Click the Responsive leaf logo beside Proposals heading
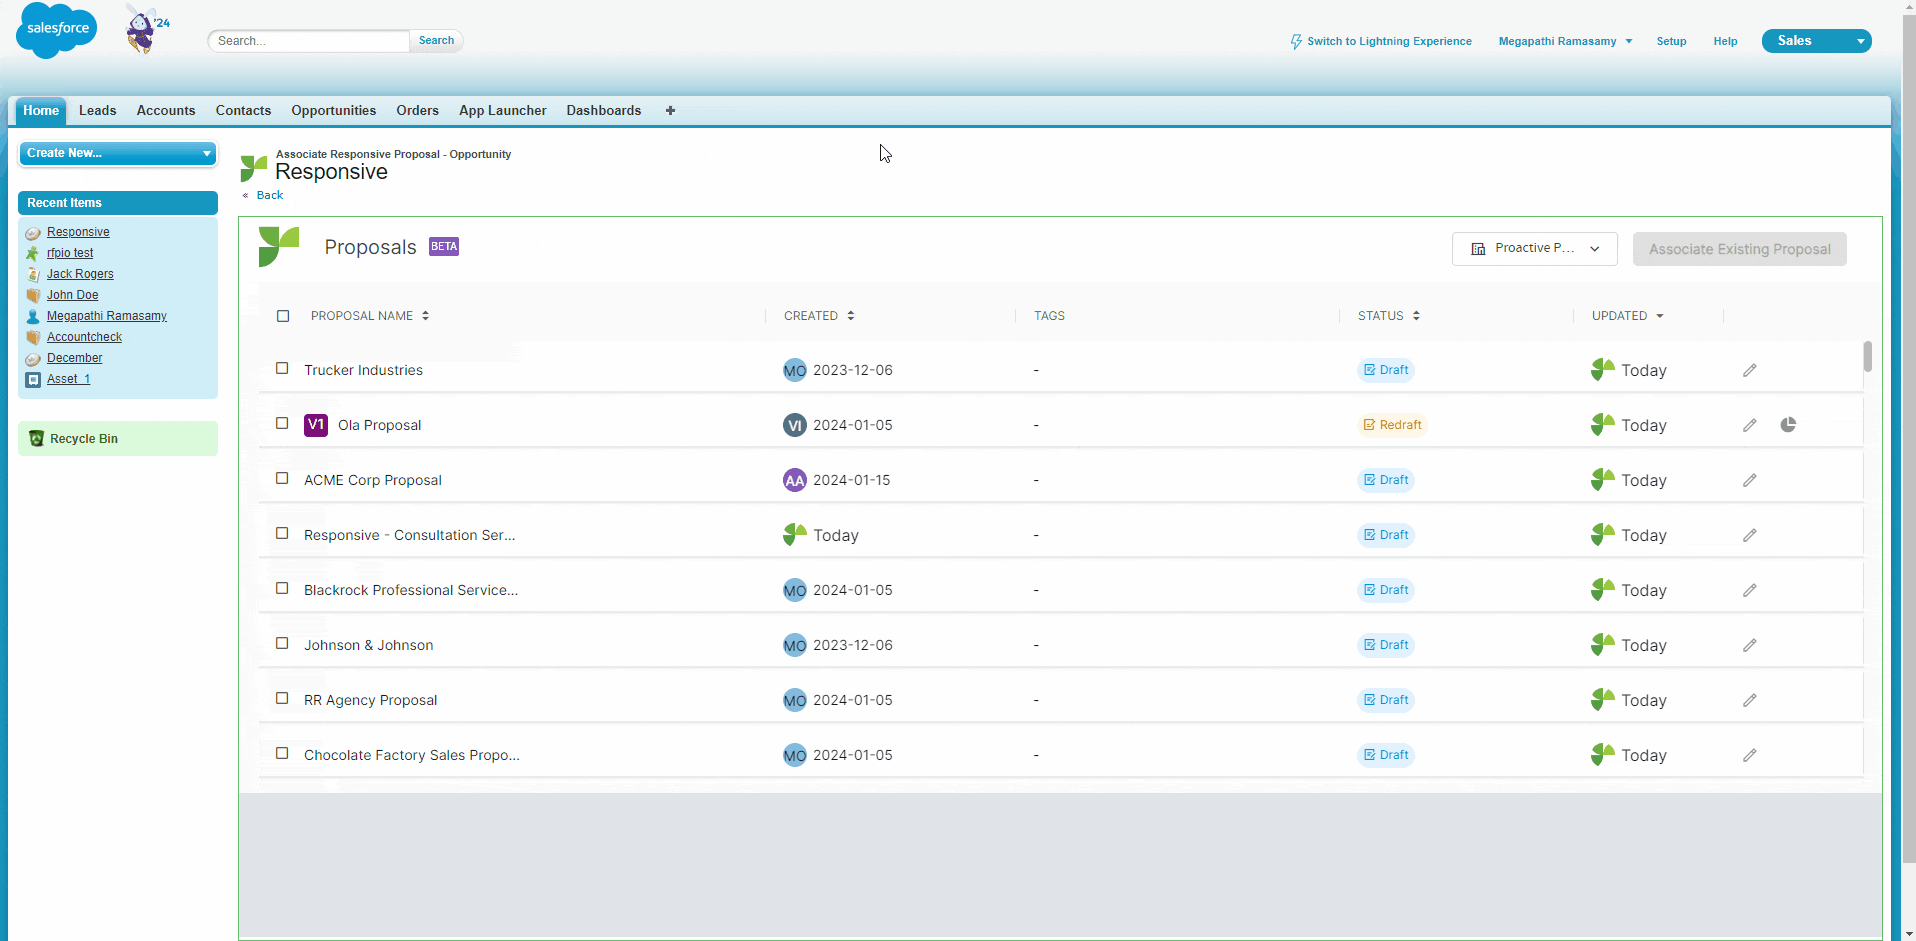The width and height of the screenshot is (1916, 941). click(x=278, y=247)
